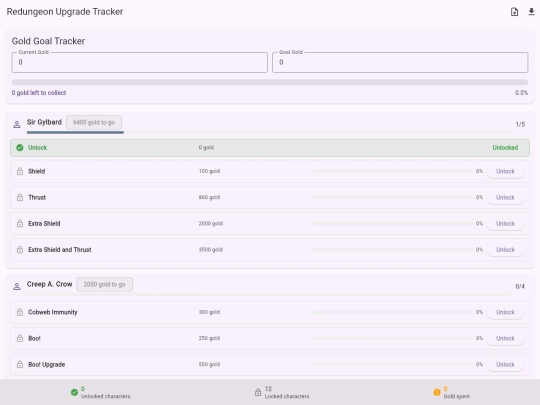This screenshot has height=405, width=540.
Task: Click the 1/5 progress counter
Action: pyautogui.click(x=520, y=124)
